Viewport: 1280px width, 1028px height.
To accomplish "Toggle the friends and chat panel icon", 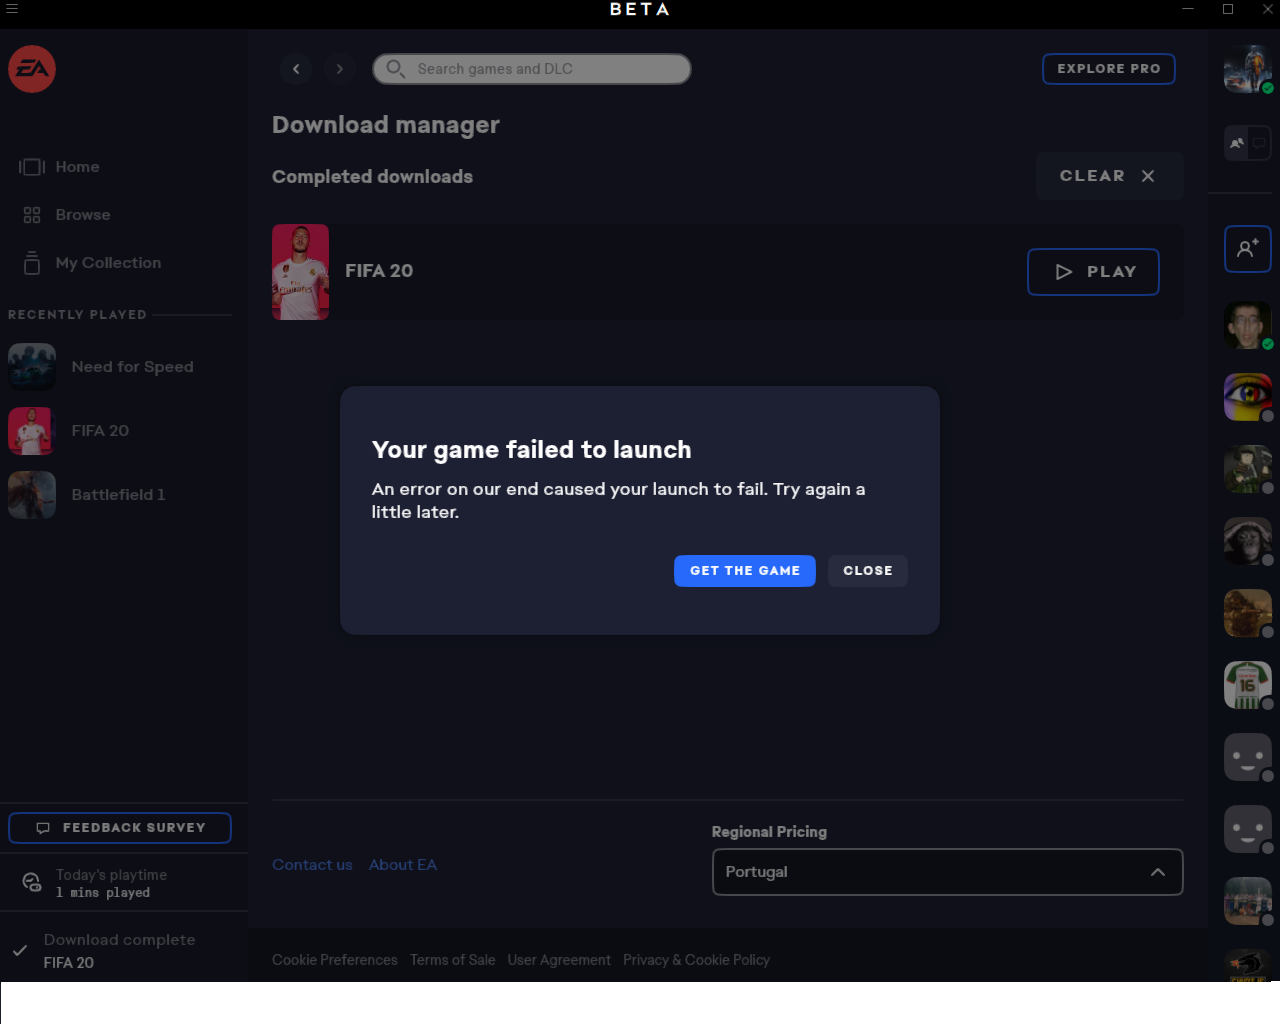I will (x=1248, y=143).
